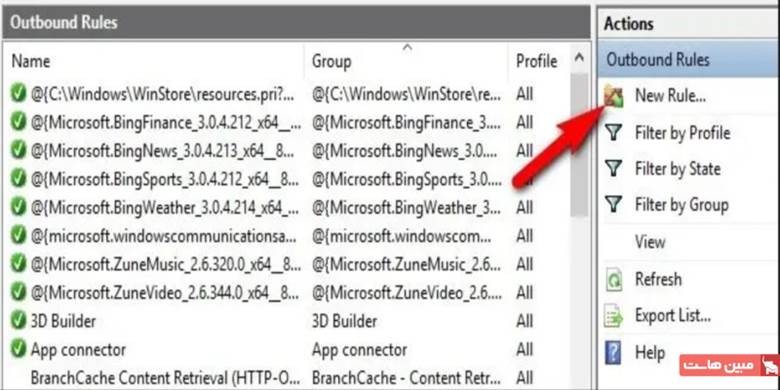
Task: Click Group cell @{Microsoft.BingFinance_3
Action: tap(407, 122)
